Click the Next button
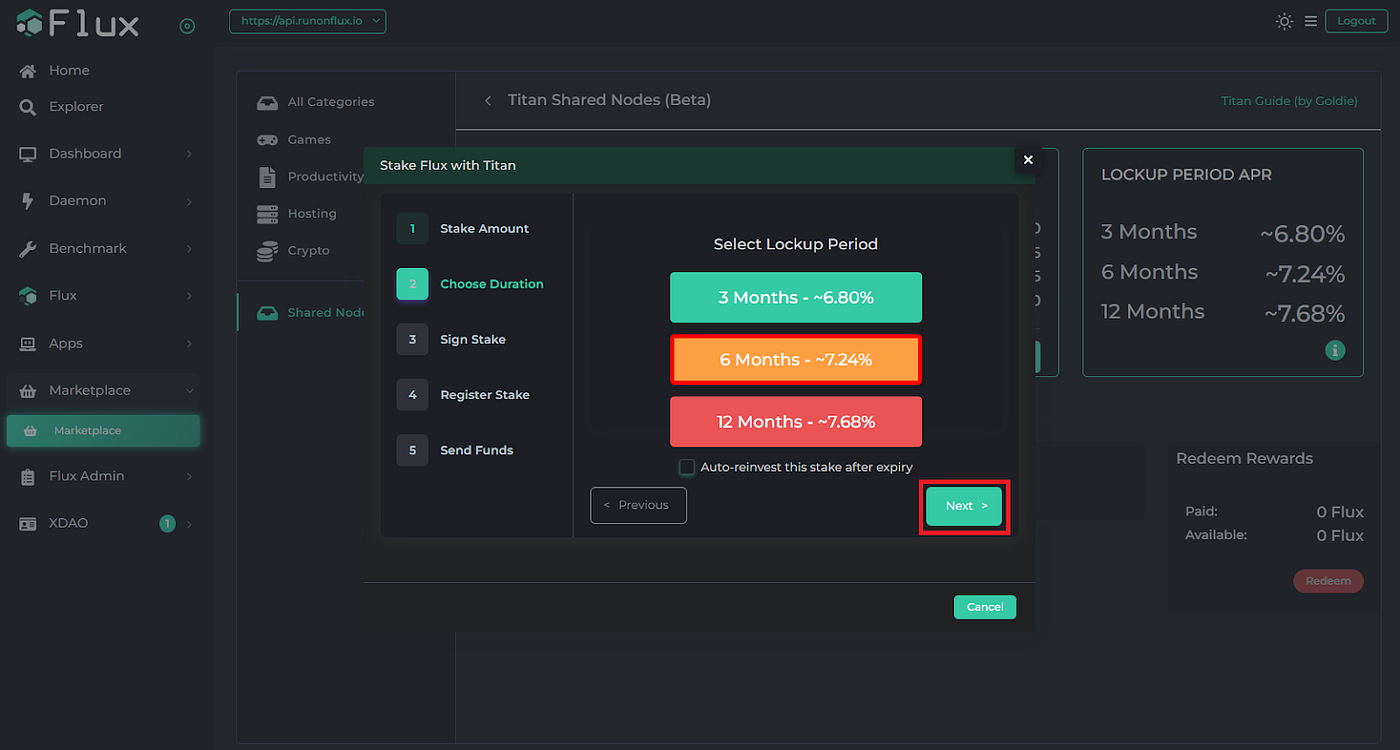Viewport: 1400px width, 750px height. 964,506
